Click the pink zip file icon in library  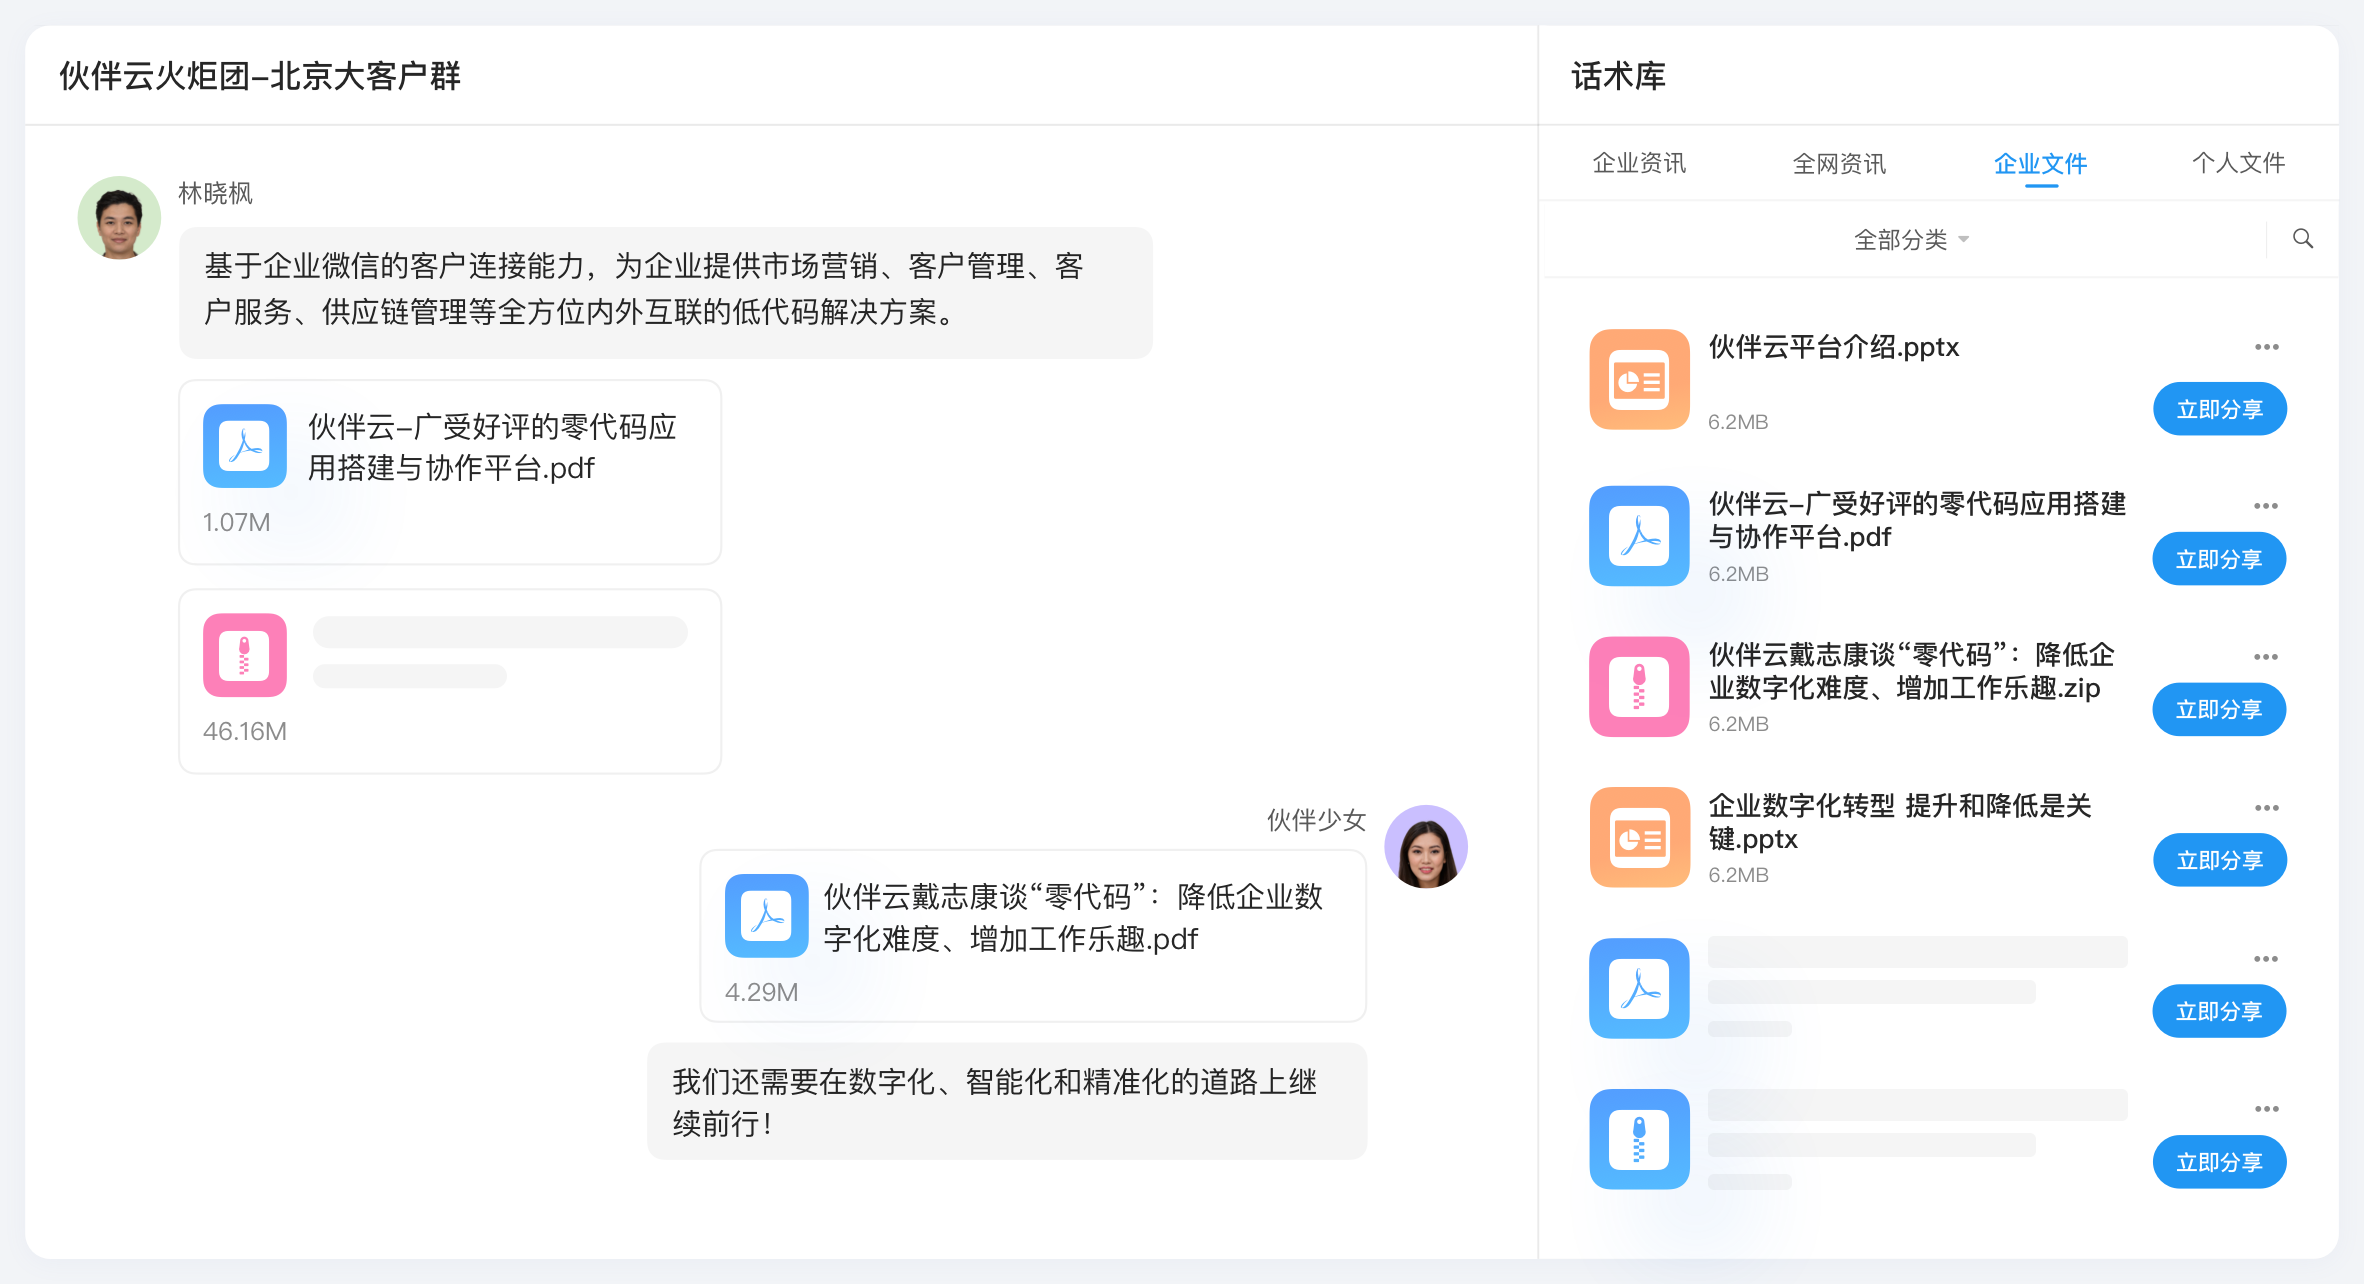[1639, 687]
